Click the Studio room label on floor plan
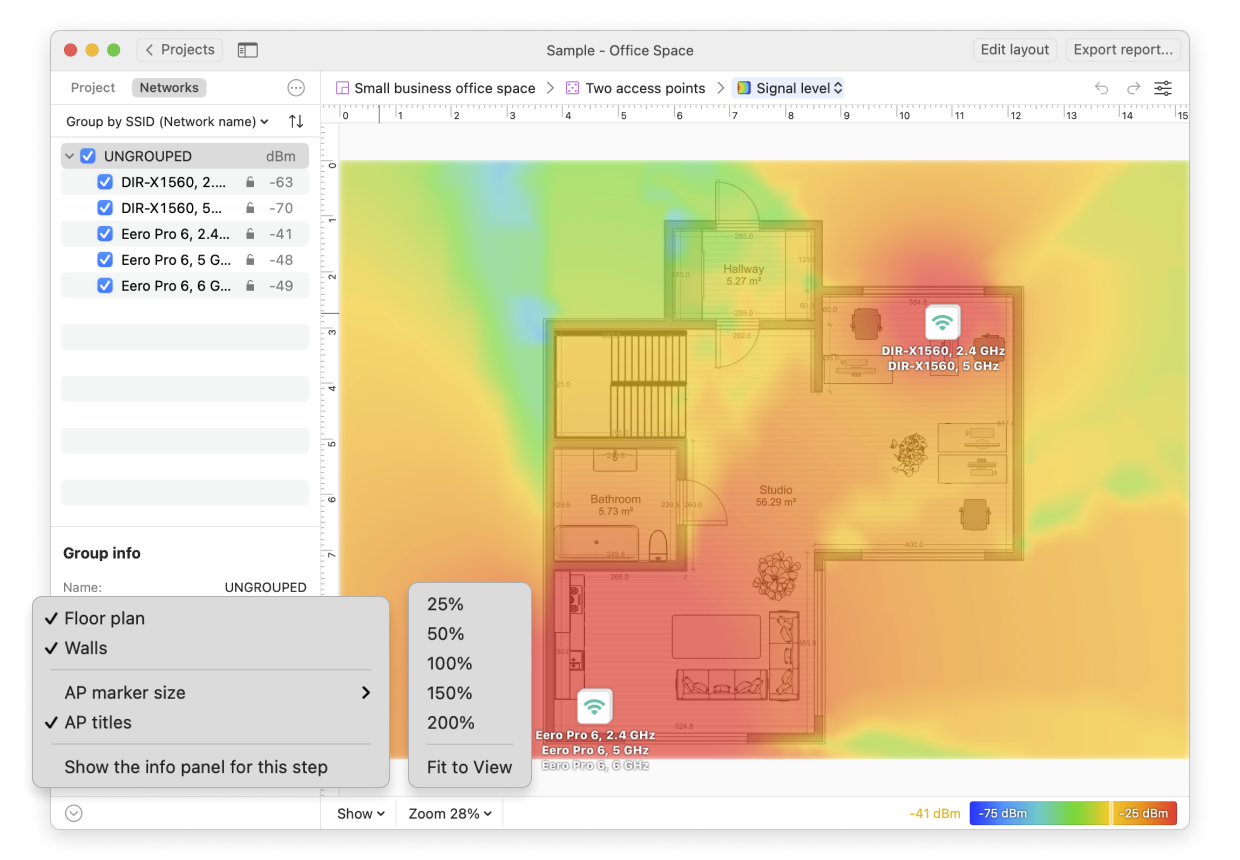This screenshot has height=860, width=1240. click(775, 491)
